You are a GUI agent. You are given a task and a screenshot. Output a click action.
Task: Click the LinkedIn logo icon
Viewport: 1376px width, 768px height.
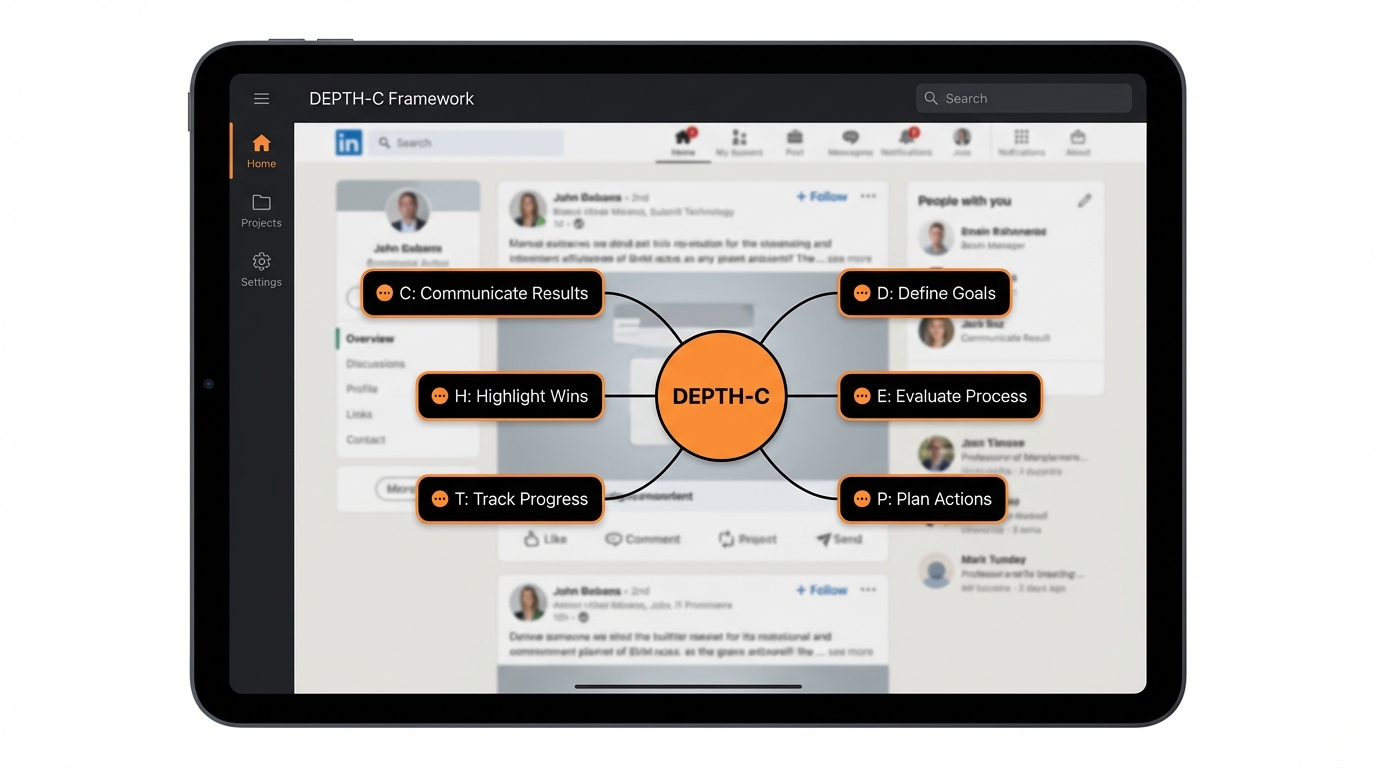coord(348,143)
